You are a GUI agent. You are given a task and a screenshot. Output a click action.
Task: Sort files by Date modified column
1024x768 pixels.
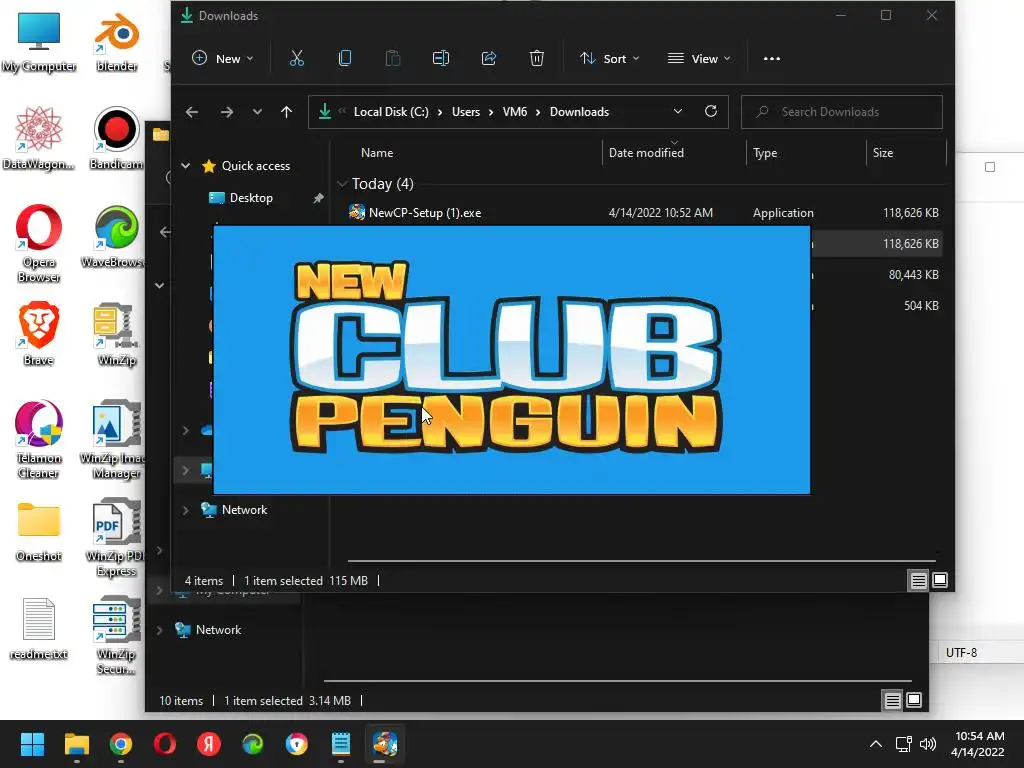tap(646, 153)
